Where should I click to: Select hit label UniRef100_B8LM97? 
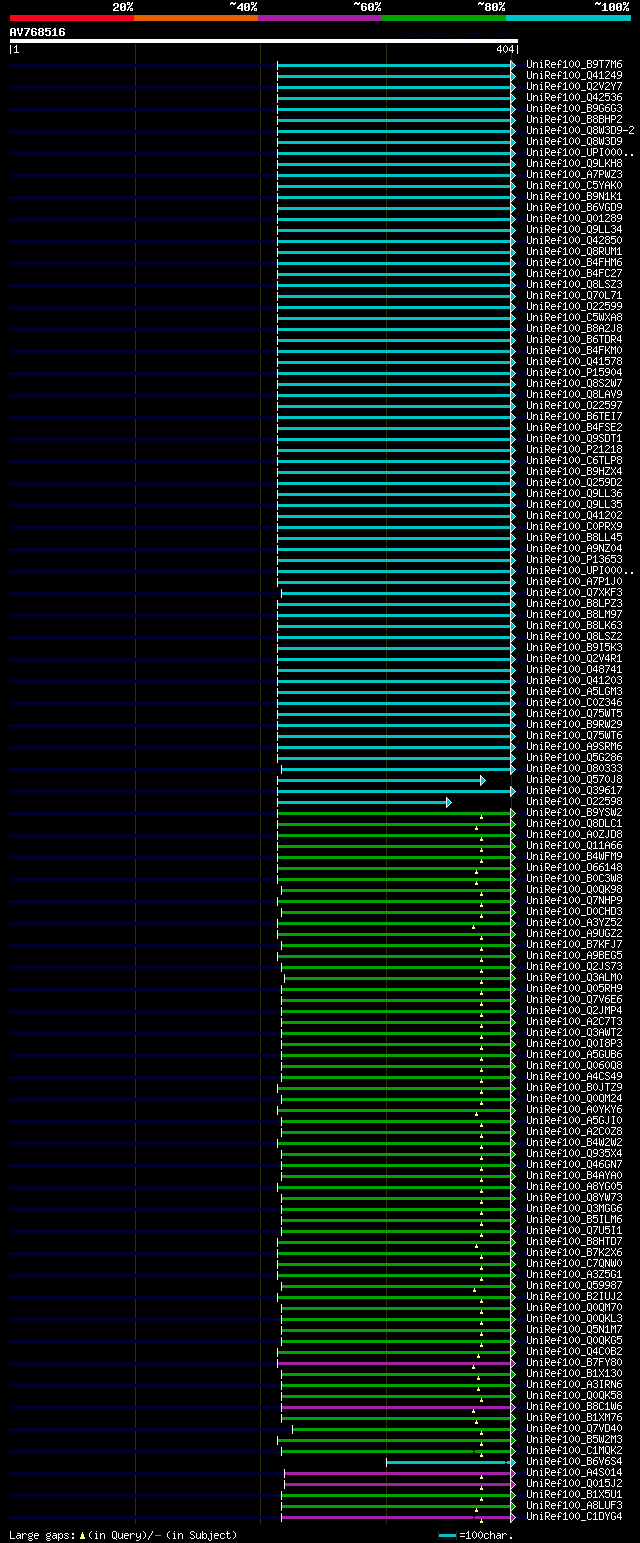(574, 614)
